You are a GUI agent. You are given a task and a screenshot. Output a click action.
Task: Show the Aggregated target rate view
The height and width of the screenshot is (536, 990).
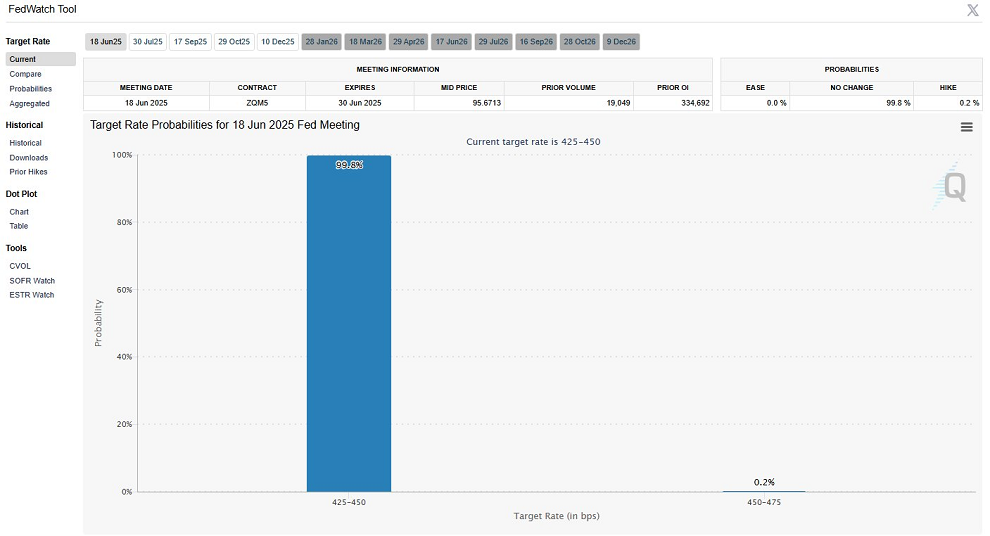point(29,104)
